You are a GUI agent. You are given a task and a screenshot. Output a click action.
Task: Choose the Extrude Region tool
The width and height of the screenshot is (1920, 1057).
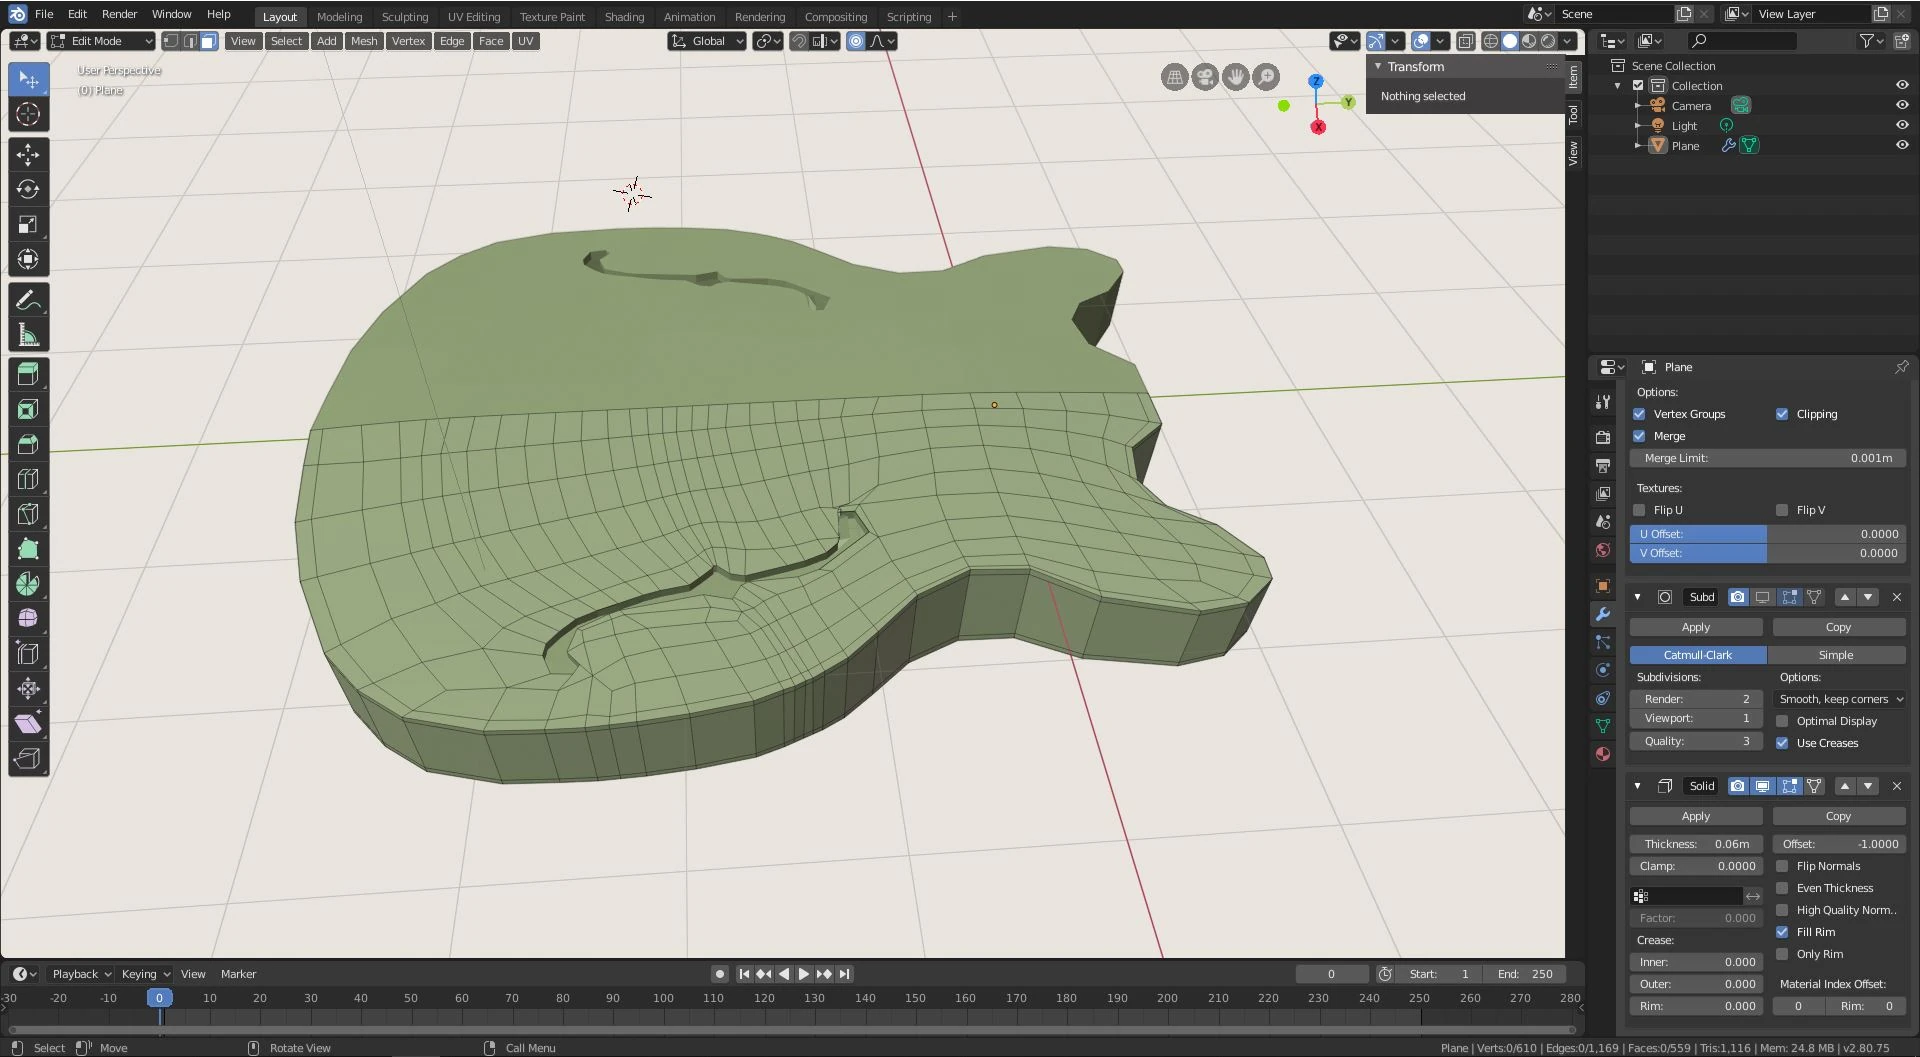coord(28,374)
